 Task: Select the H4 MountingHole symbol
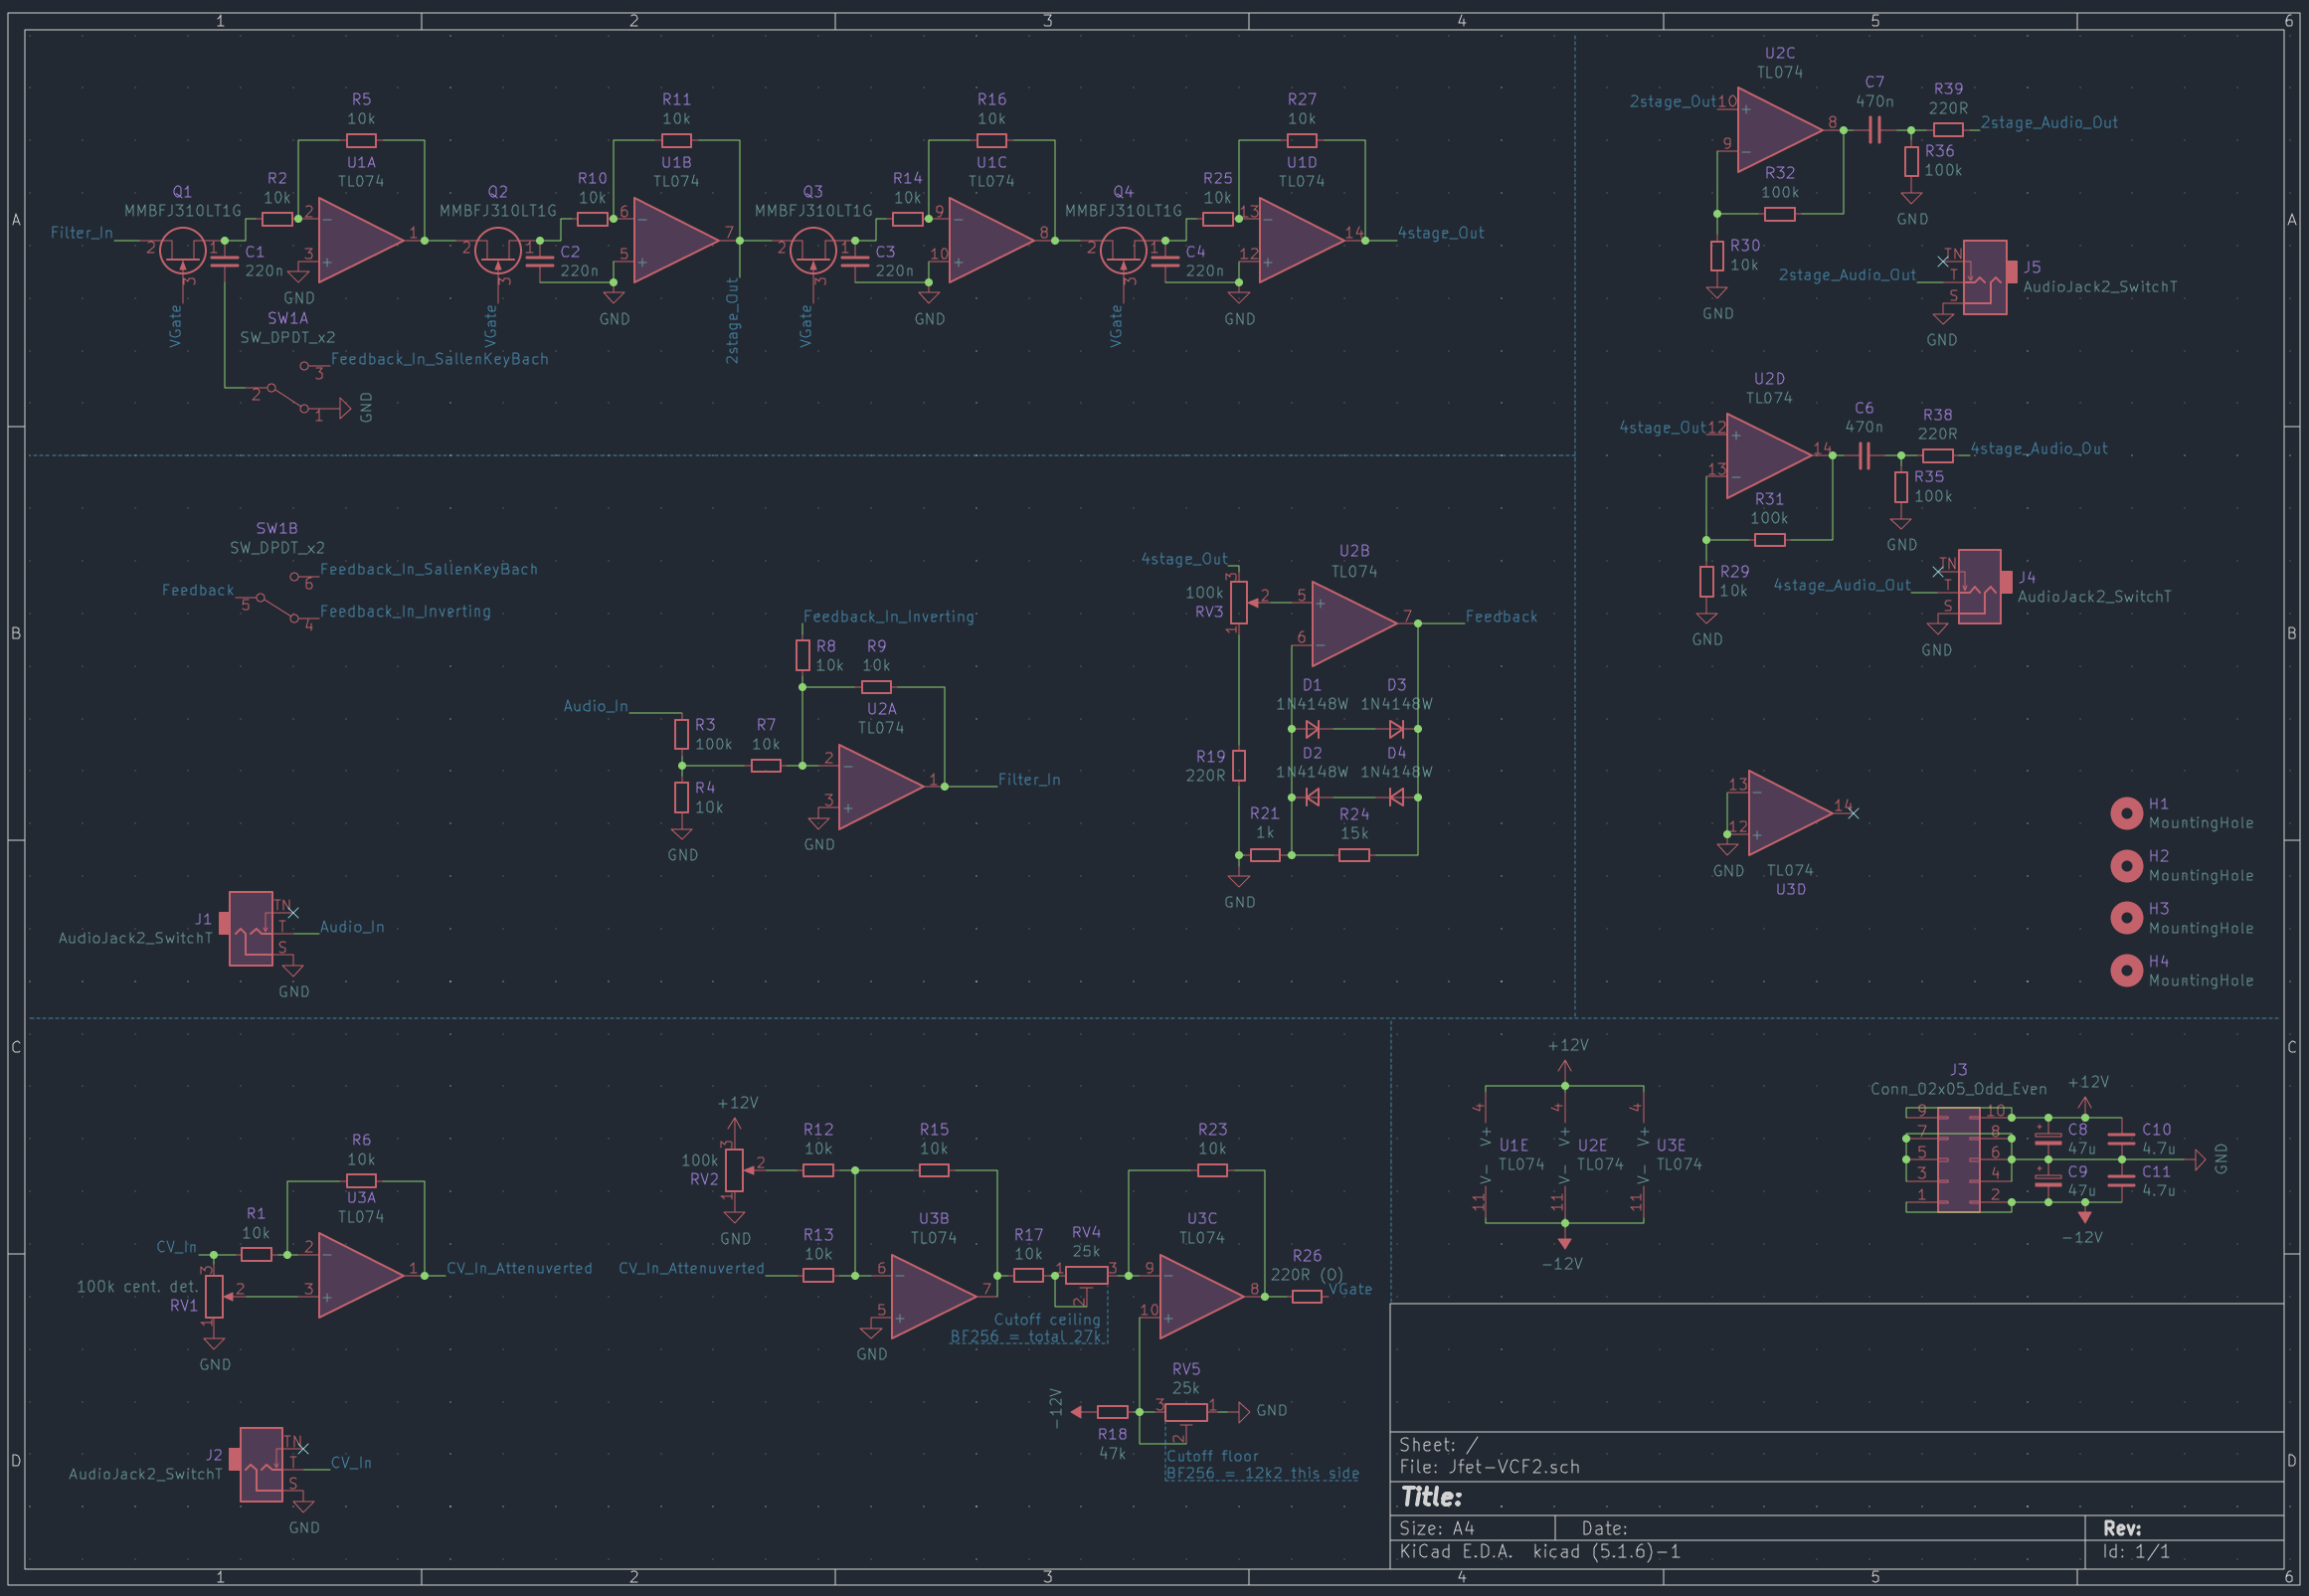coord(2126,970)
